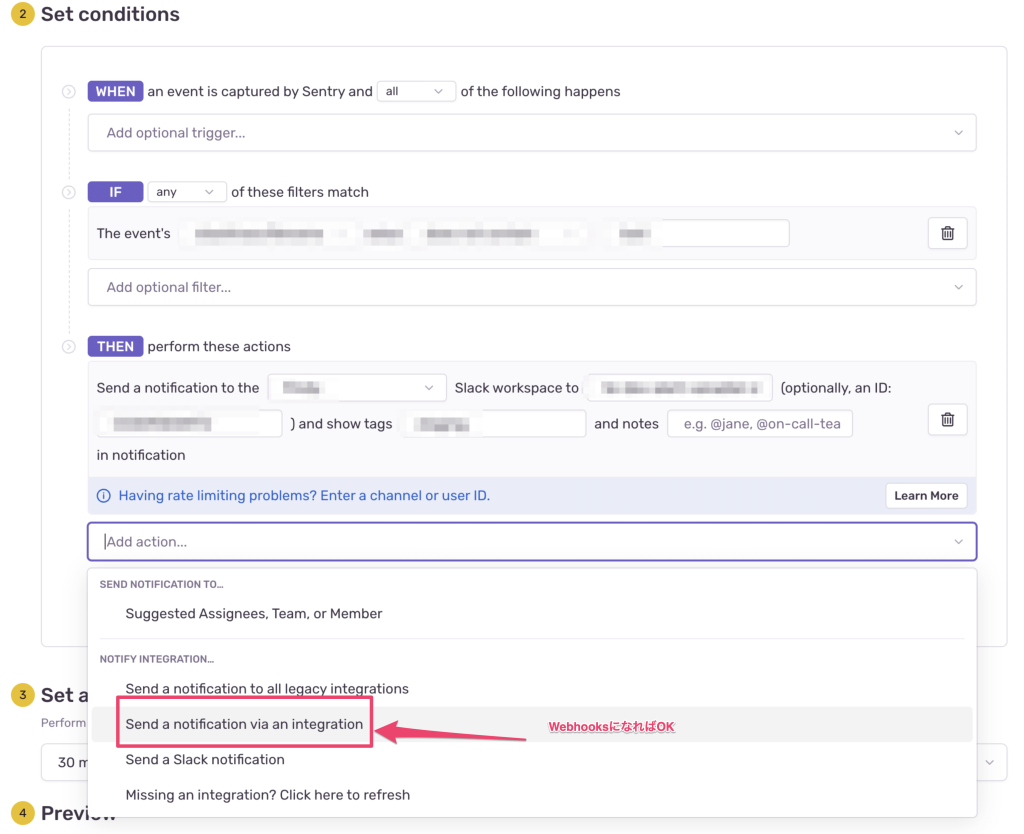This screenshot has width=1024, height=834.
Task: Expand the Add optional trigger dropdown
Action: click(x=531, y=133)
